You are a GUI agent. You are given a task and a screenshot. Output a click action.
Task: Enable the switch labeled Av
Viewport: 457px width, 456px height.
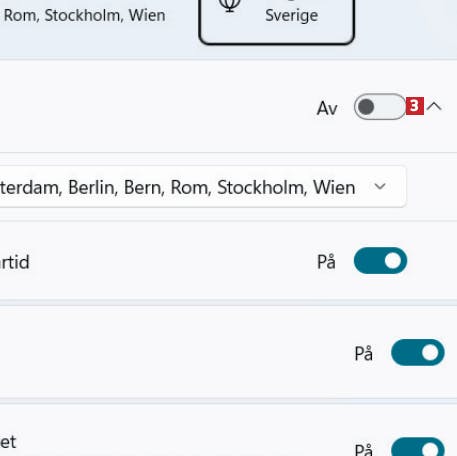coord(380,107)
